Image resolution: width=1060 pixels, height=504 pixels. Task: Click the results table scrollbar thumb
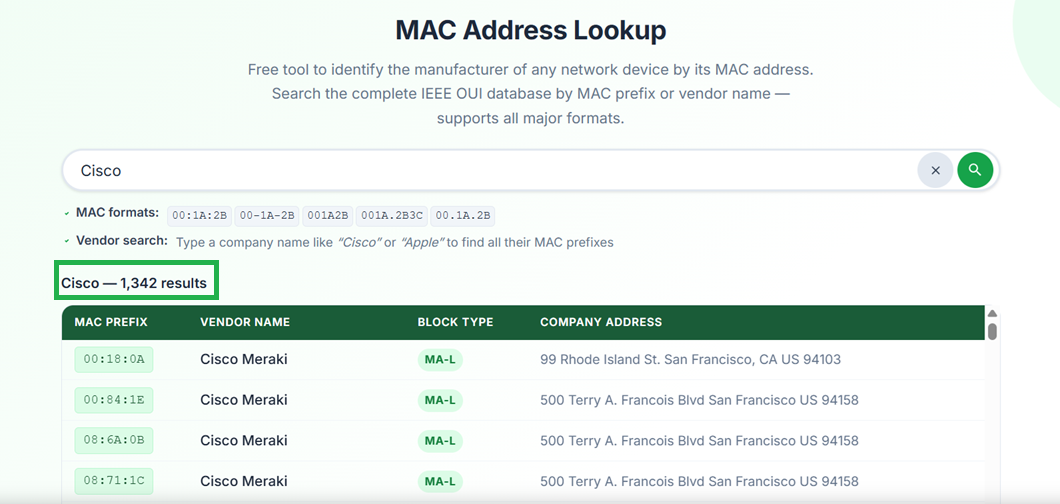pyautogui.click(x=992, y=331)
